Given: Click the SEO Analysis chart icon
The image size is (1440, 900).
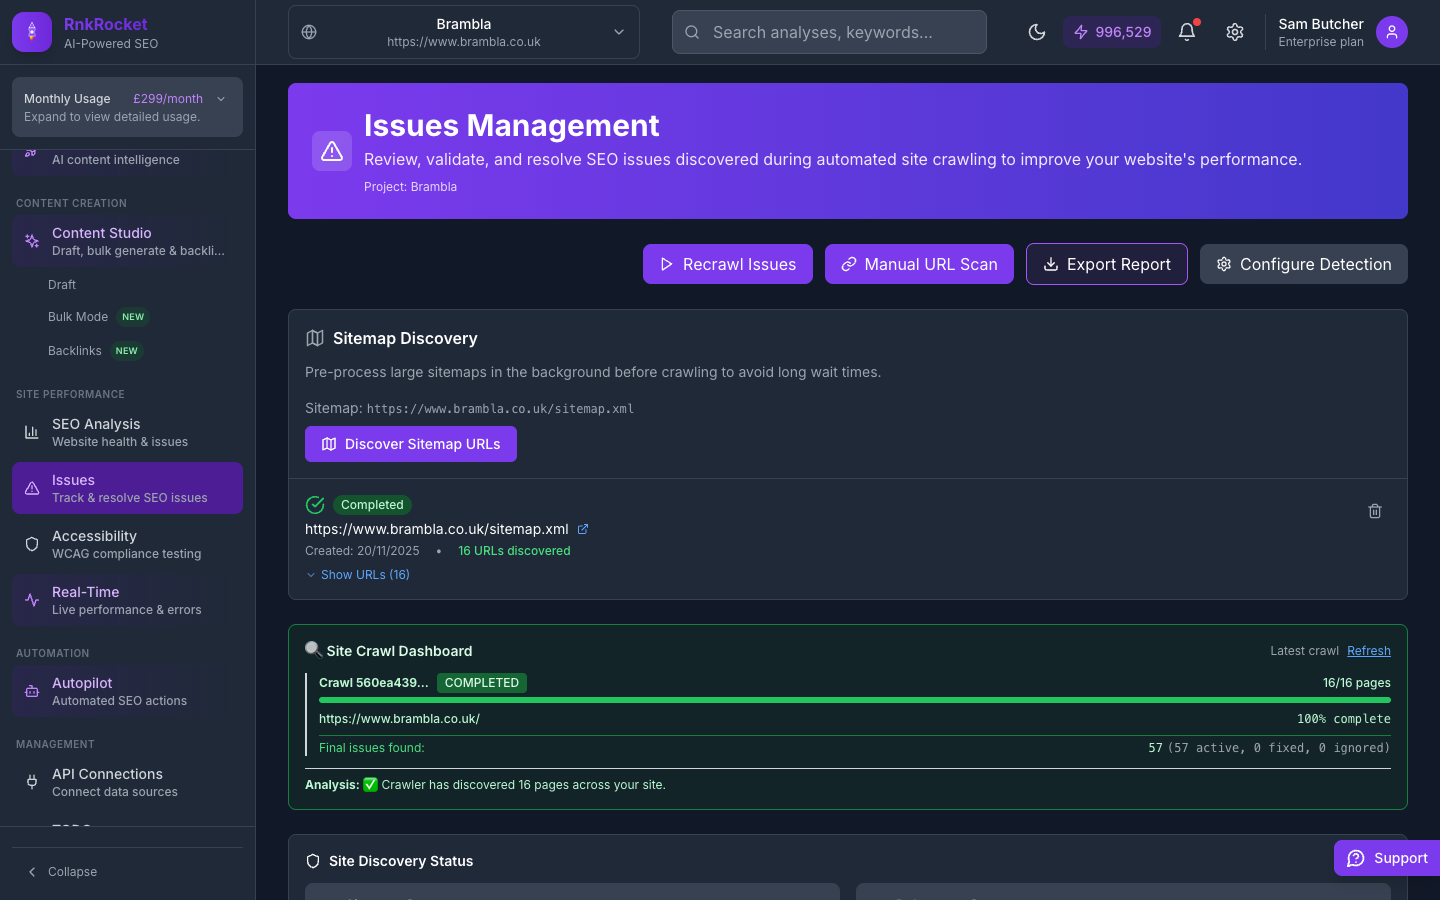Looking at the screenshot, I should [x=32, y=432].
